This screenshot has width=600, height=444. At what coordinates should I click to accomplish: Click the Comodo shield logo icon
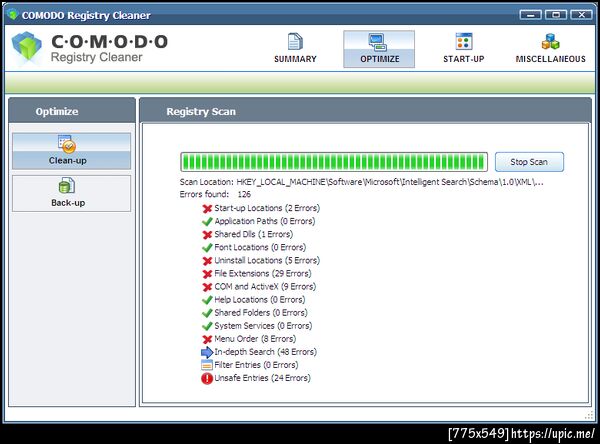tap(27, 47)
